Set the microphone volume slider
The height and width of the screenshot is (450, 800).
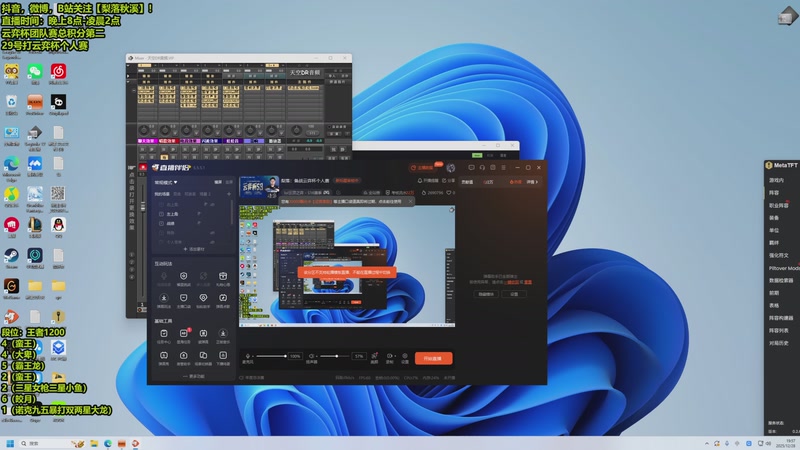click(x=271, y=356)
